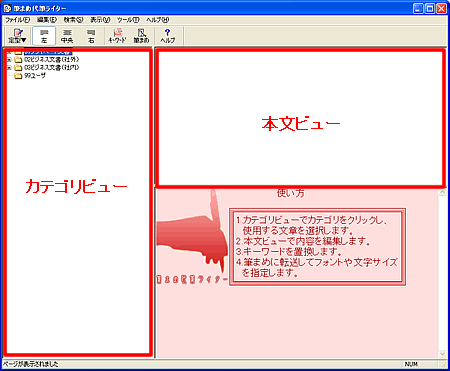Expand the 03ビジネス文書(社内) folder node
Screen dimensions: 450x371
pos(9,68)
